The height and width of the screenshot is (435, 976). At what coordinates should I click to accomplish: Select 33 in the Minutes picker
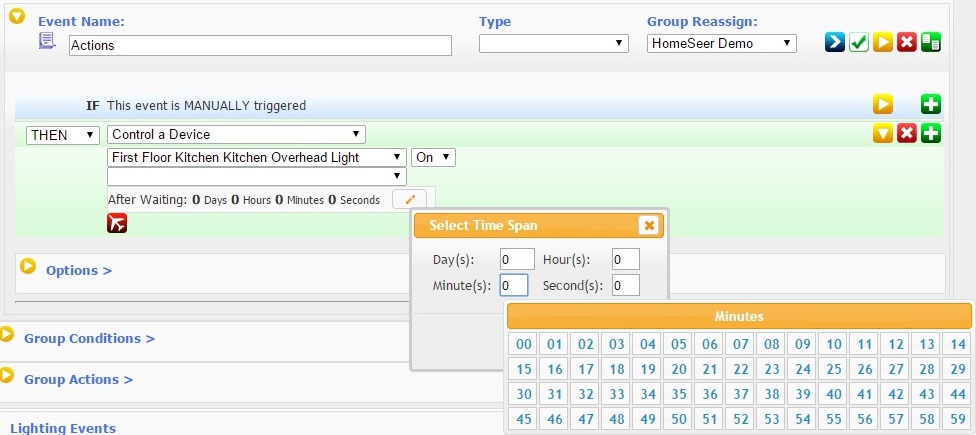point(617,394)
